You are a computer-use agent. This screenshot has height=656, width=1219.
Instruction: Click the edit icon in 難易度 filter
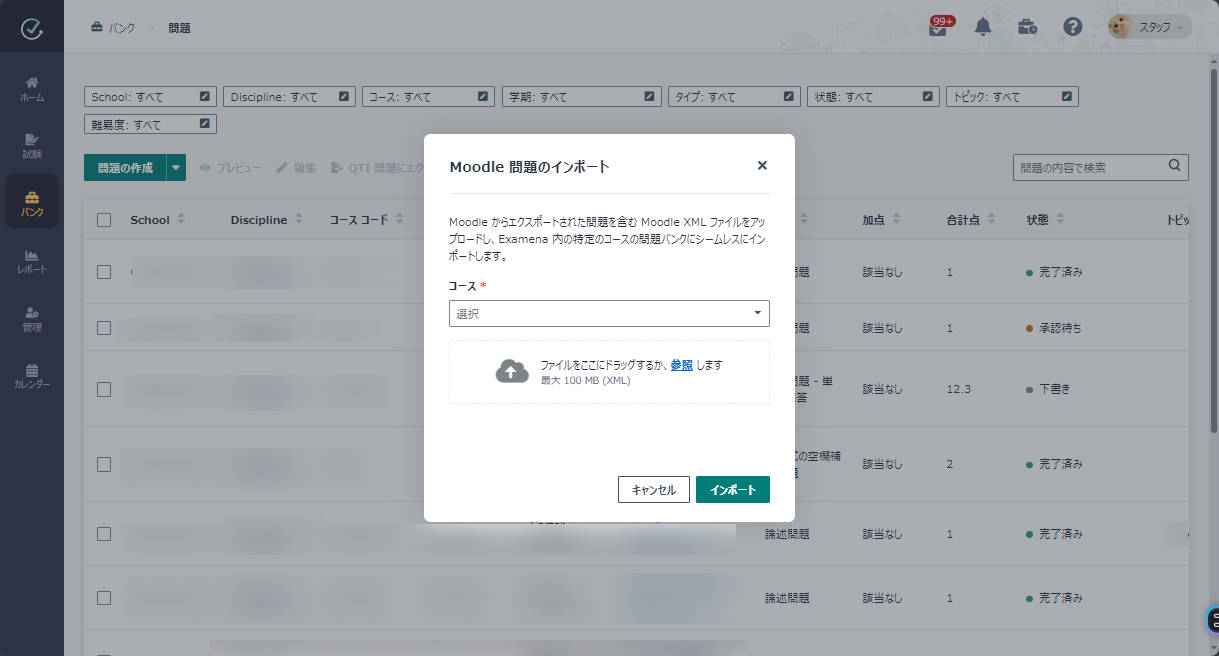tap(205, 125)
